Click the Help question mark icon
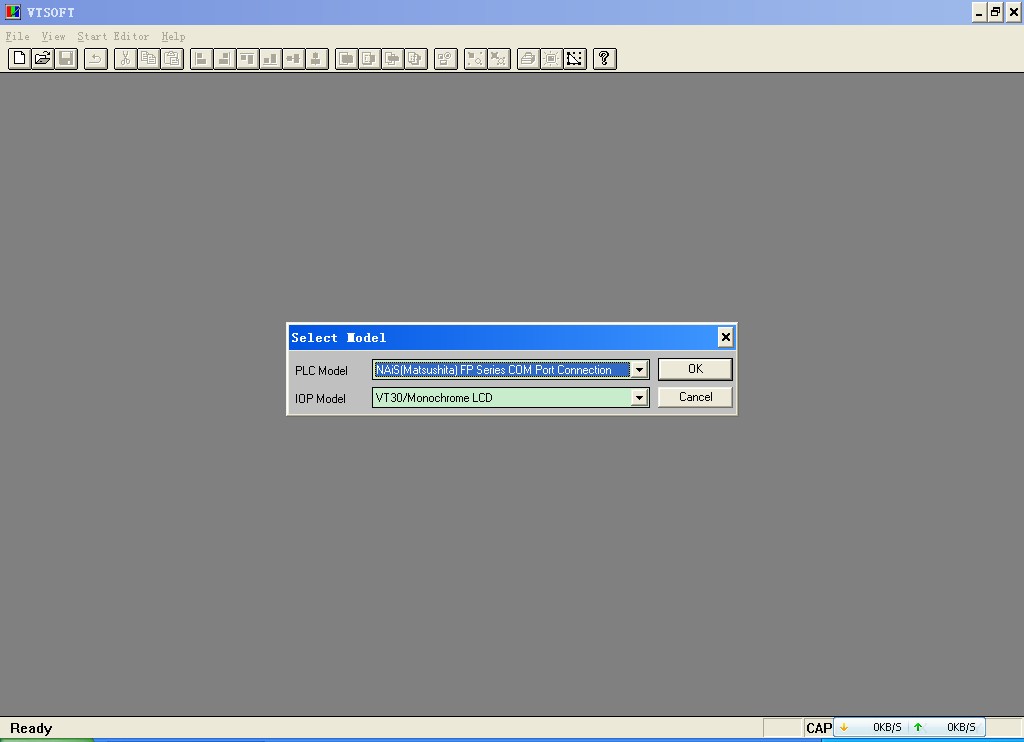The width and height of the screenshot is (1024, 742). (x=604, y=59)
